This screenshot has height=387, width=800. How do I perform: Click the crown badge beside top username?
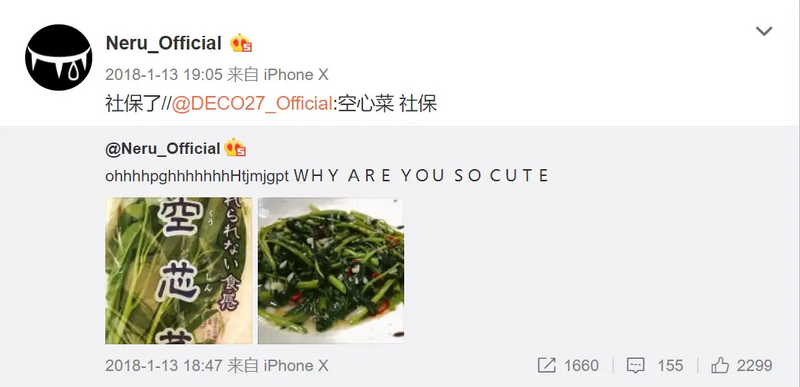tap(241, 43)
